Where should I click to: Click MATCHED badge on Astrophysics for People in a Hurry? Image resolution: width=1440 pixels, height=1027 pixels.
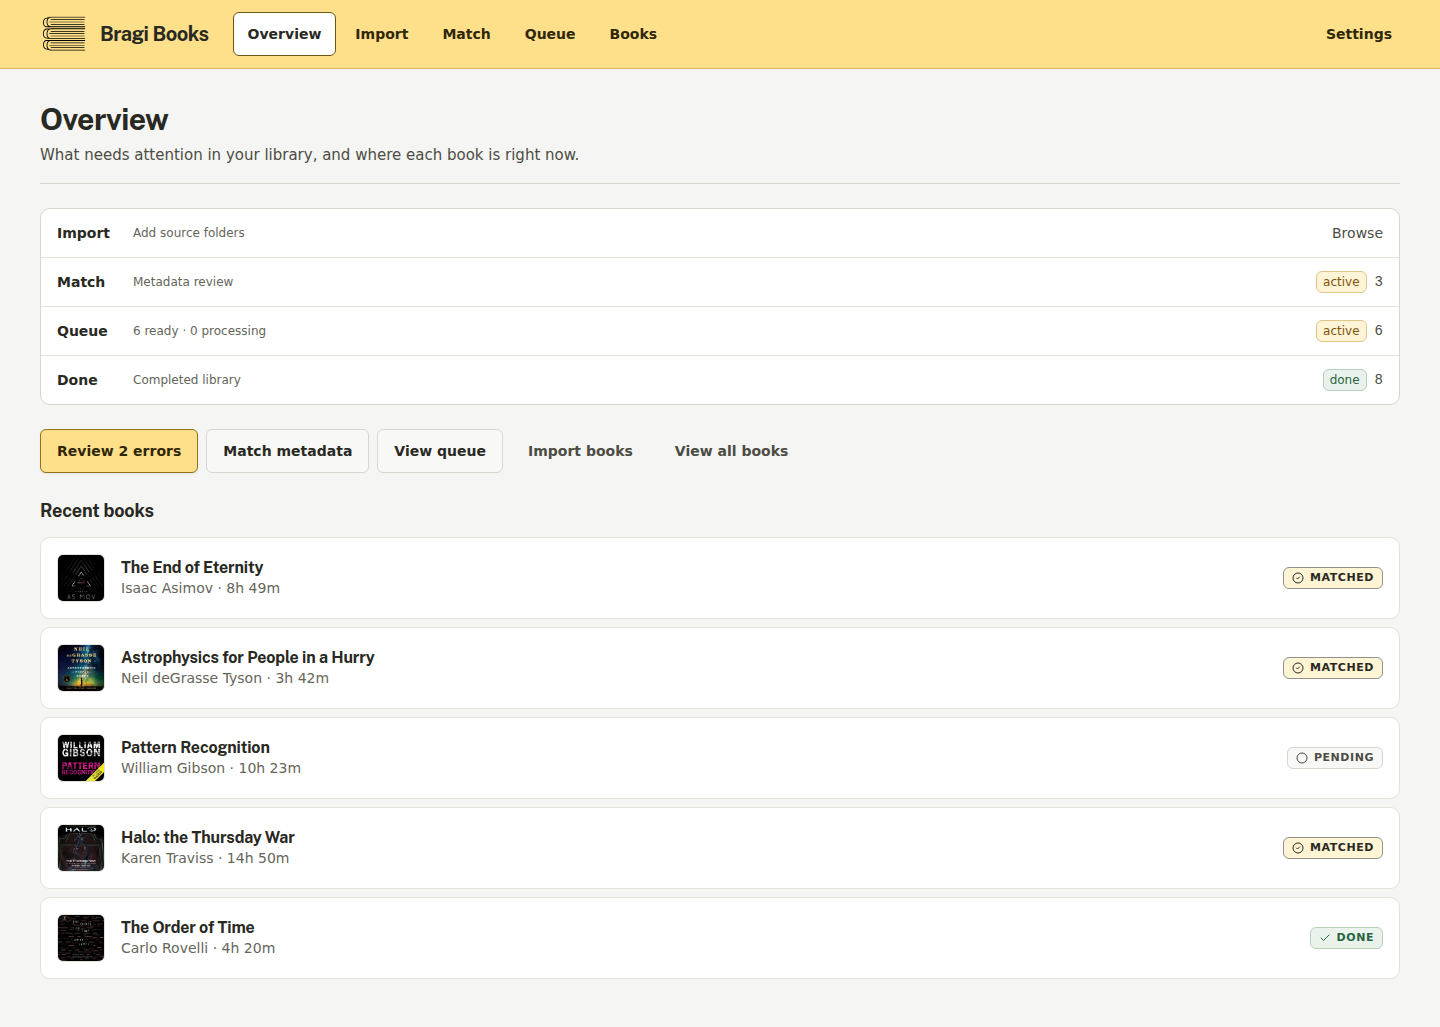[x=1332, y=668]
